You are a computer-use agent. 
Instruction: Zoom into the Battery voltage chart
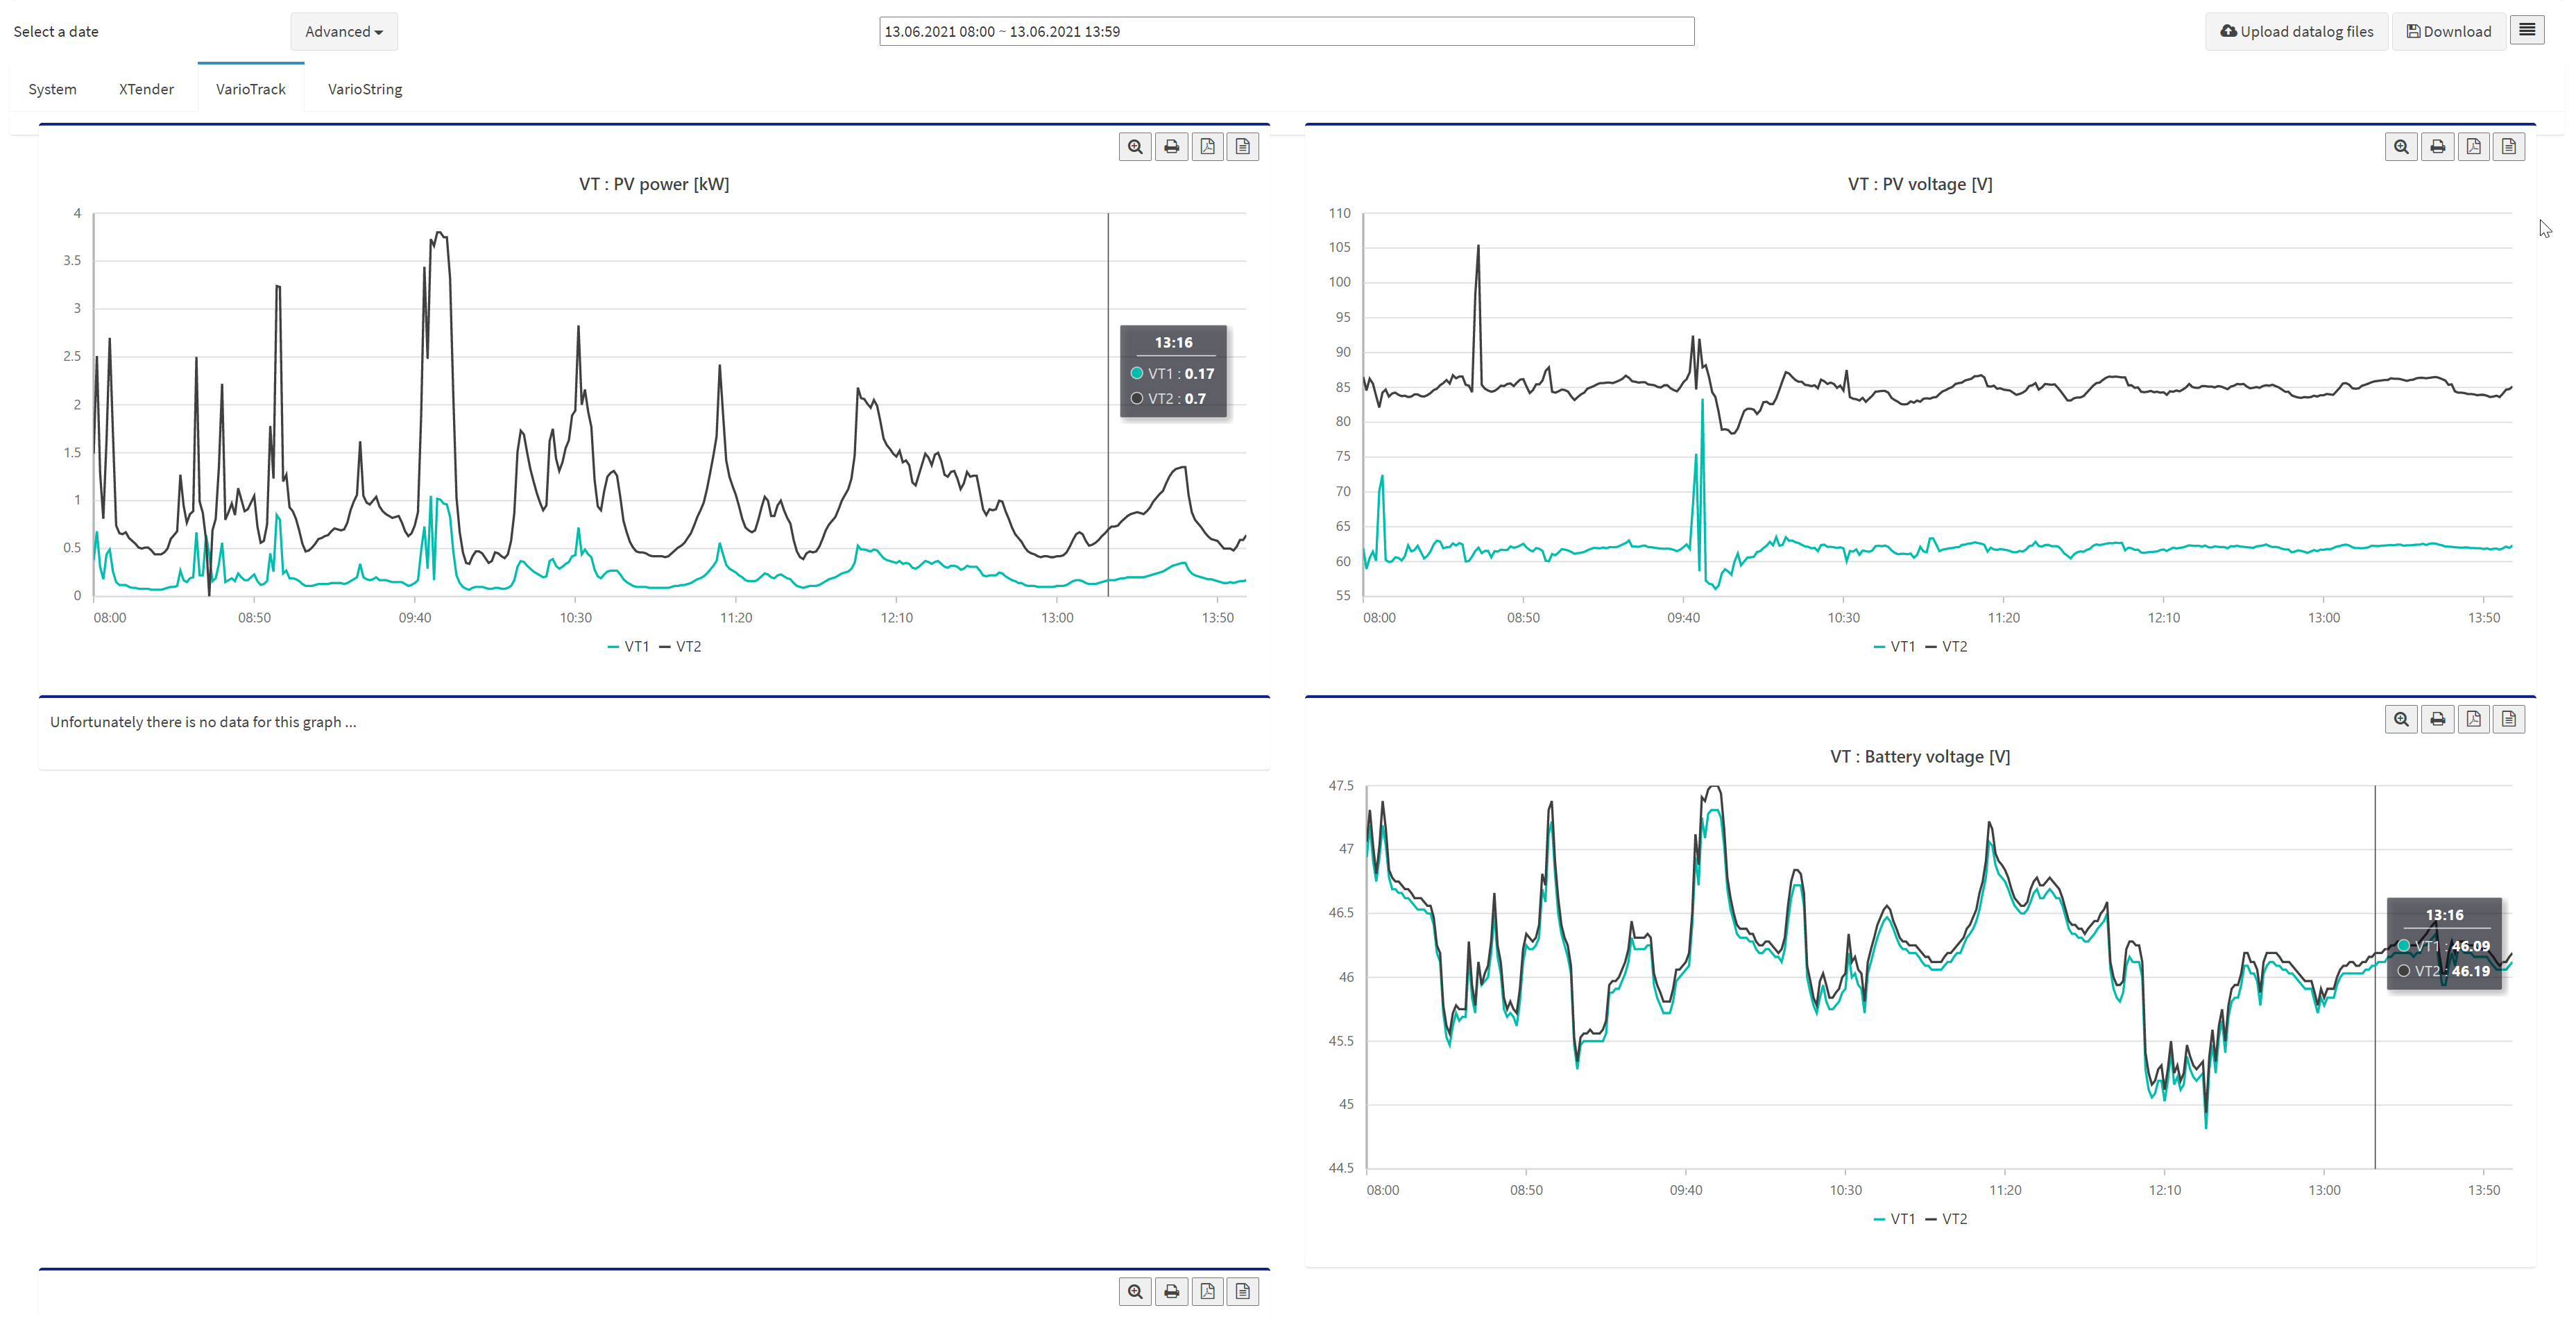(2401, 719)
